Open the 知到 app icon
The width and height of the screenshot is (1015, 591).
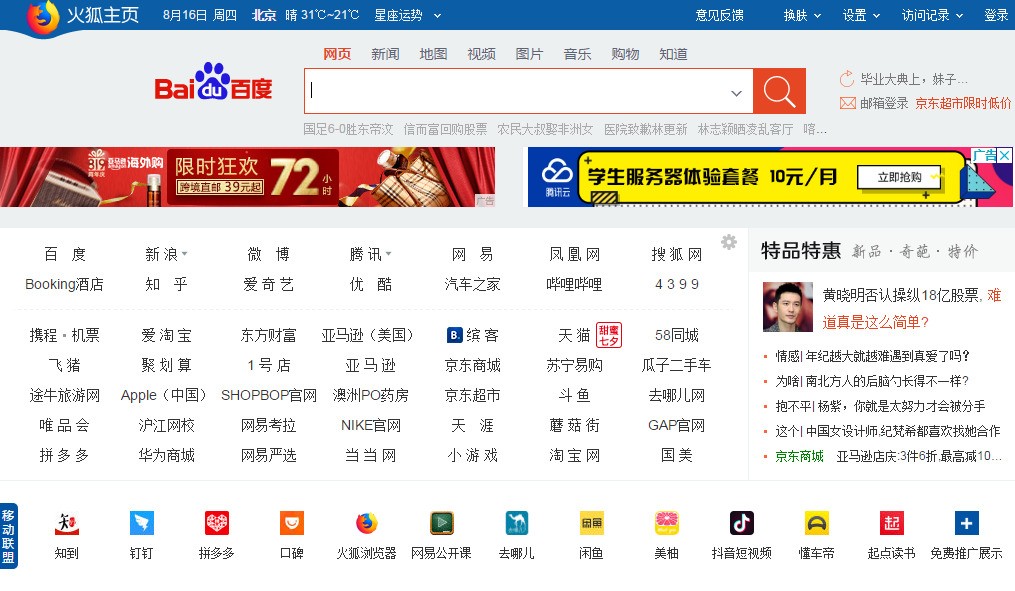click(66, 524)
